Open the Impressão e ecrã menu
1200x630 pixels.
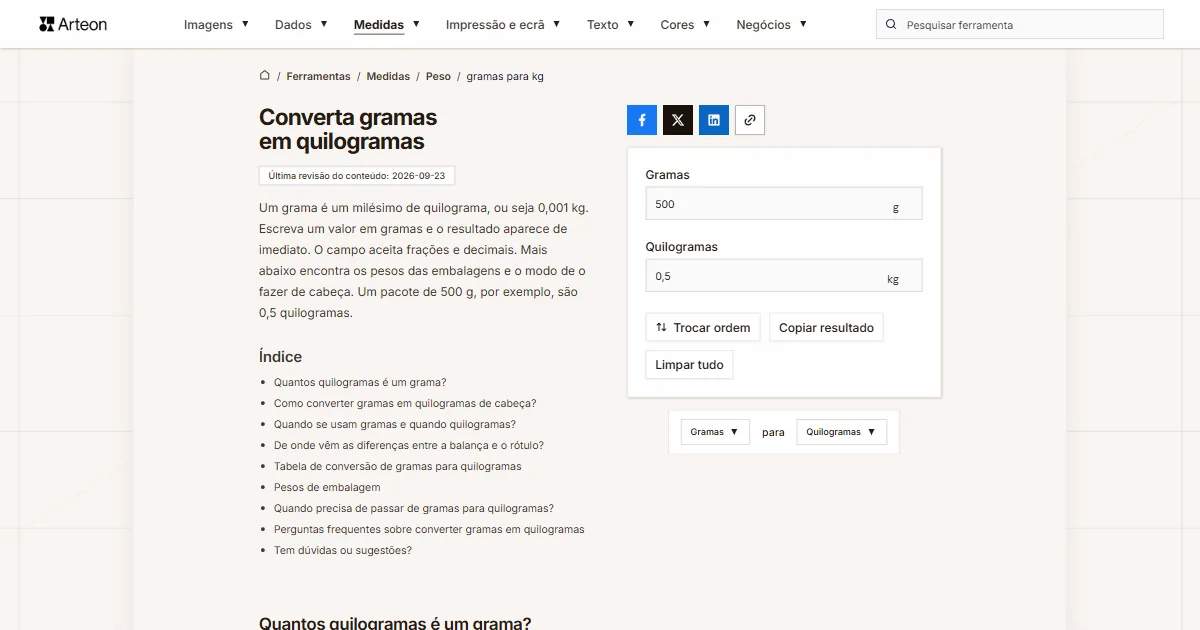tap(503, 24)
